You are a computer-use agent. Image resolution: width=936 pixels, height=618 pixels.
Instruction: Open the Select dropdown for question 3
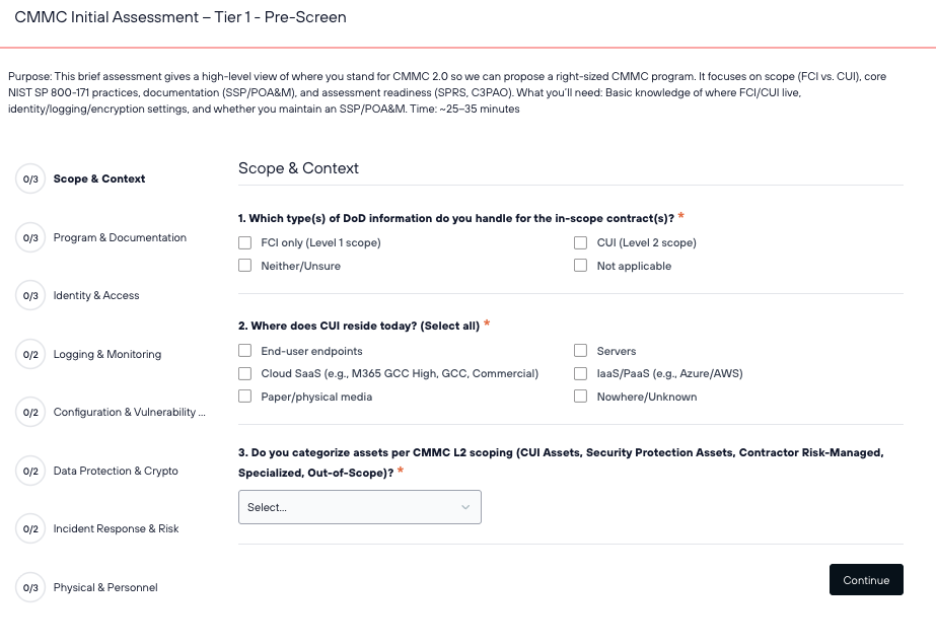(360, 506)
